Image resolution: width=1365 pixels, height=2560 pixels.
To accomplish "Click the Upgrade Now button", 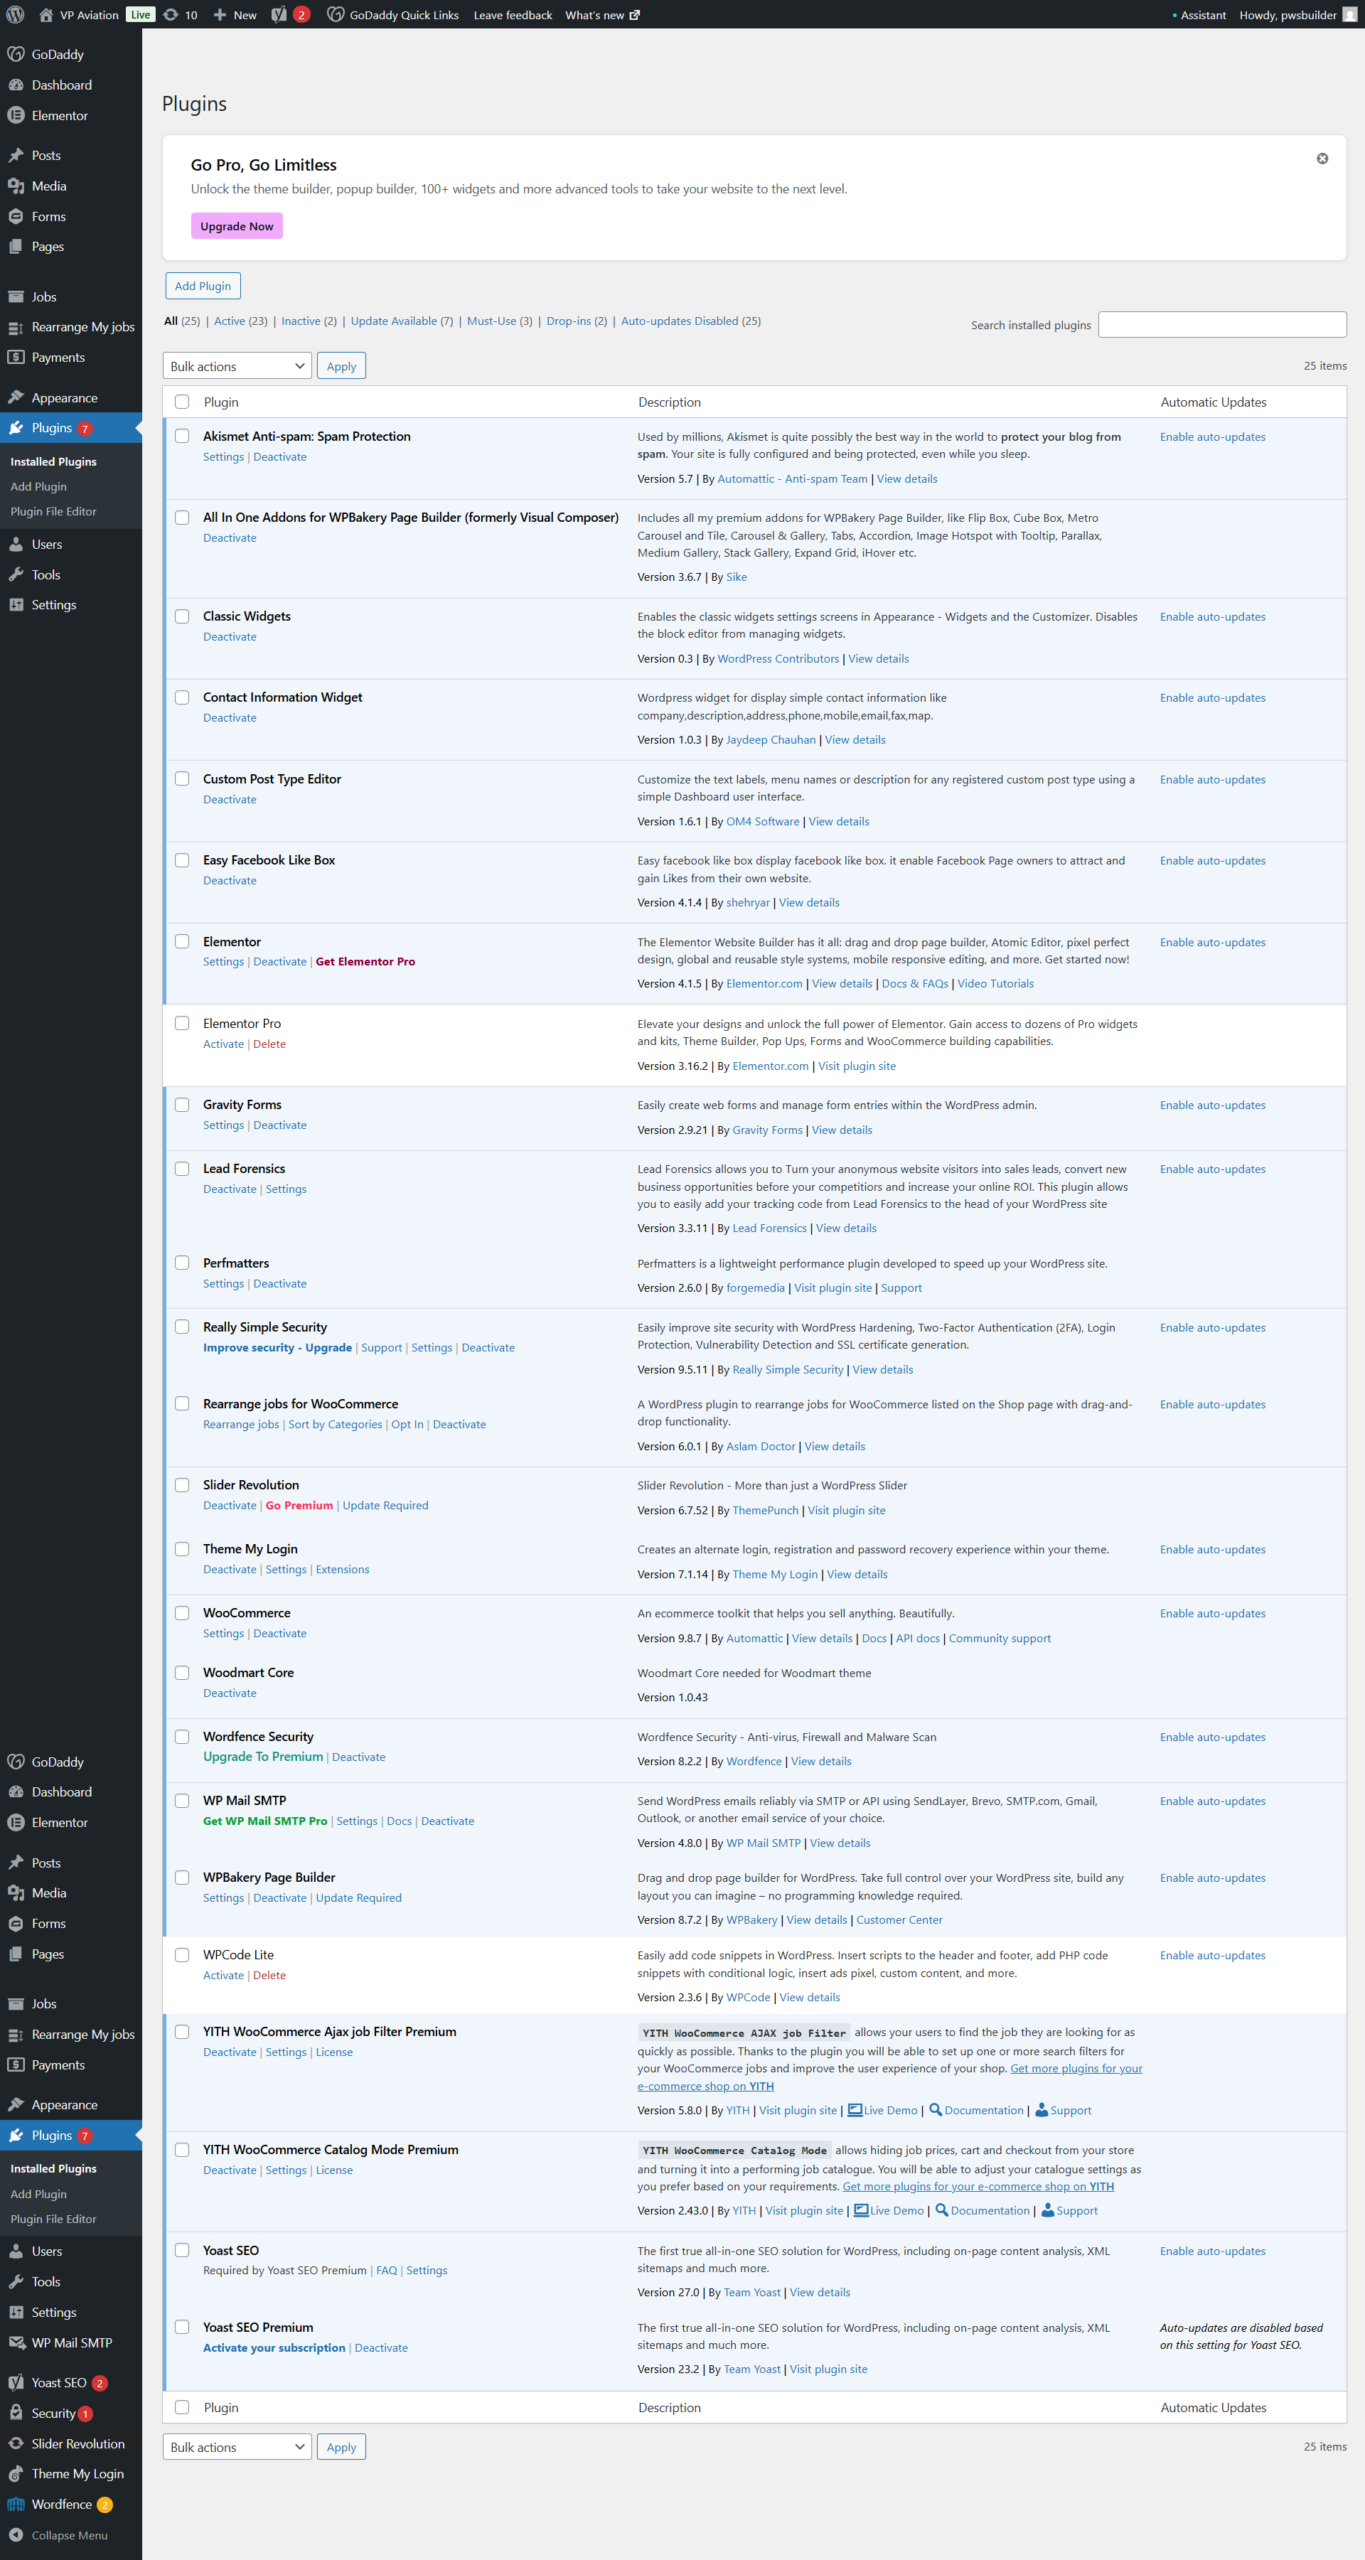I will click(x=237, y=226).
